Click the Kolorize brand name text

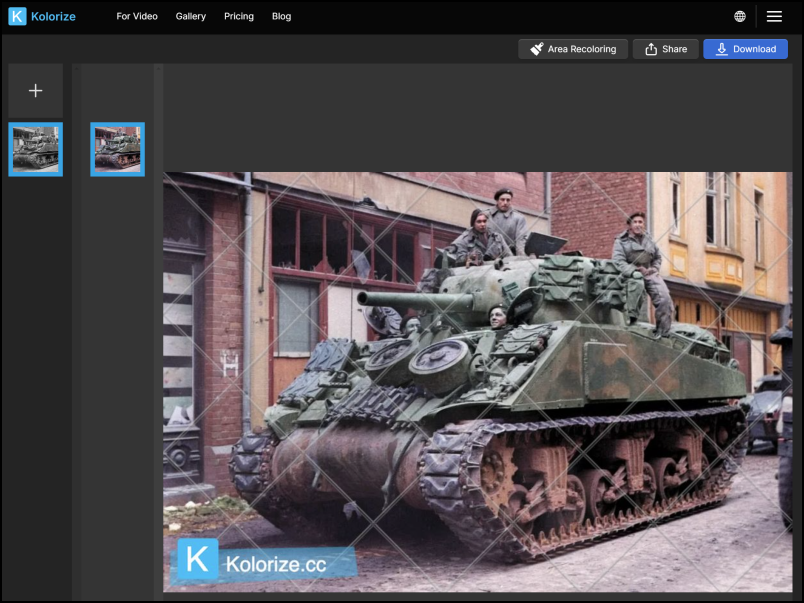54,16
